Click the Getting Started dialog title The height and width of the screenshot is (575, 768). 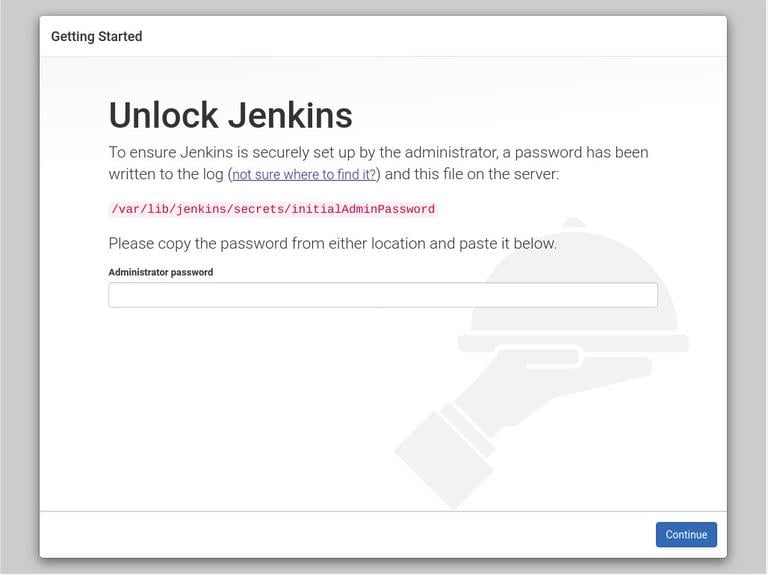97,37
